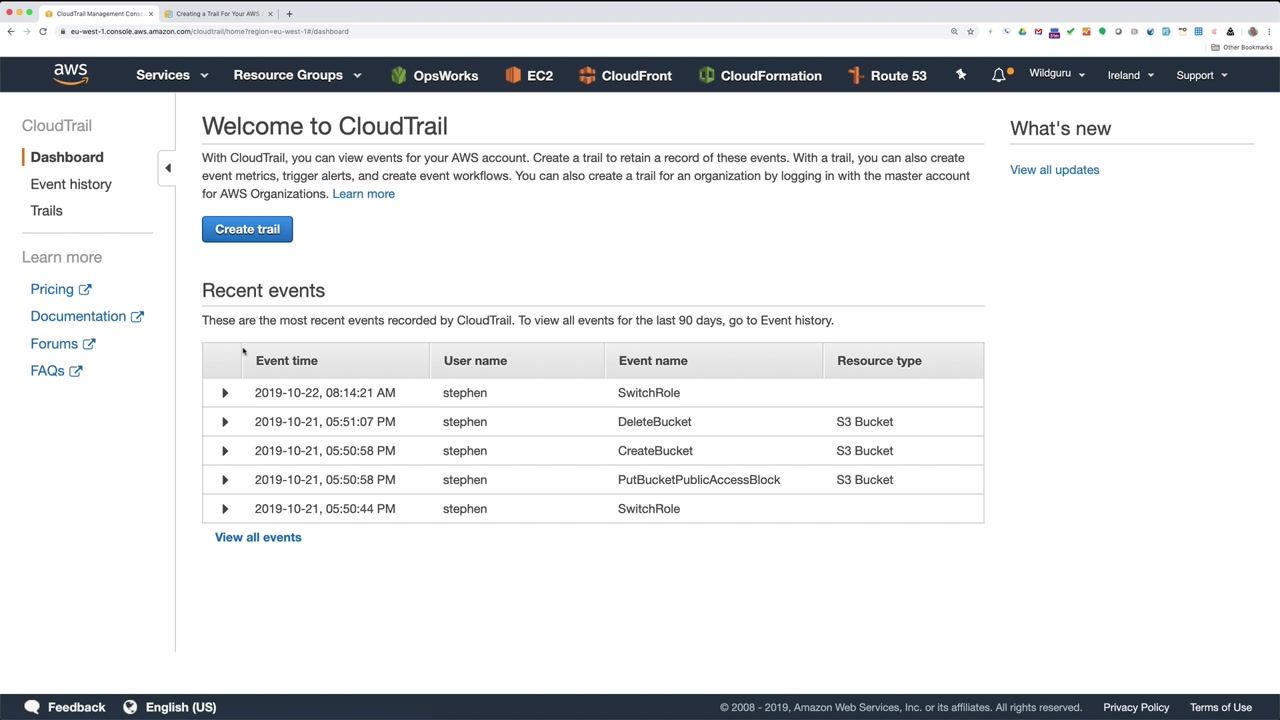Go to Event history in sidebar
1280x720 pixels.
coord(71,184)
